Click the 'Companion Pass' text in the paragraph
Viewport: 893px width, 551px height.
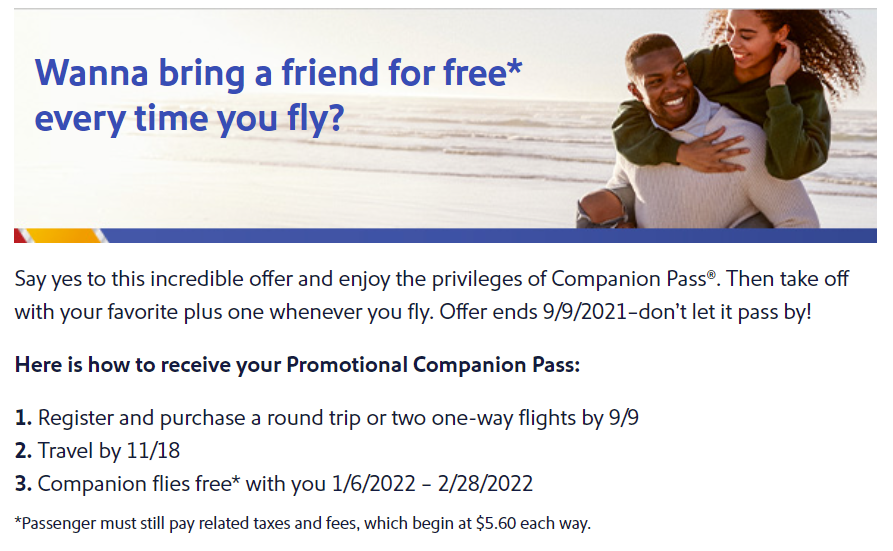[629, 279]
